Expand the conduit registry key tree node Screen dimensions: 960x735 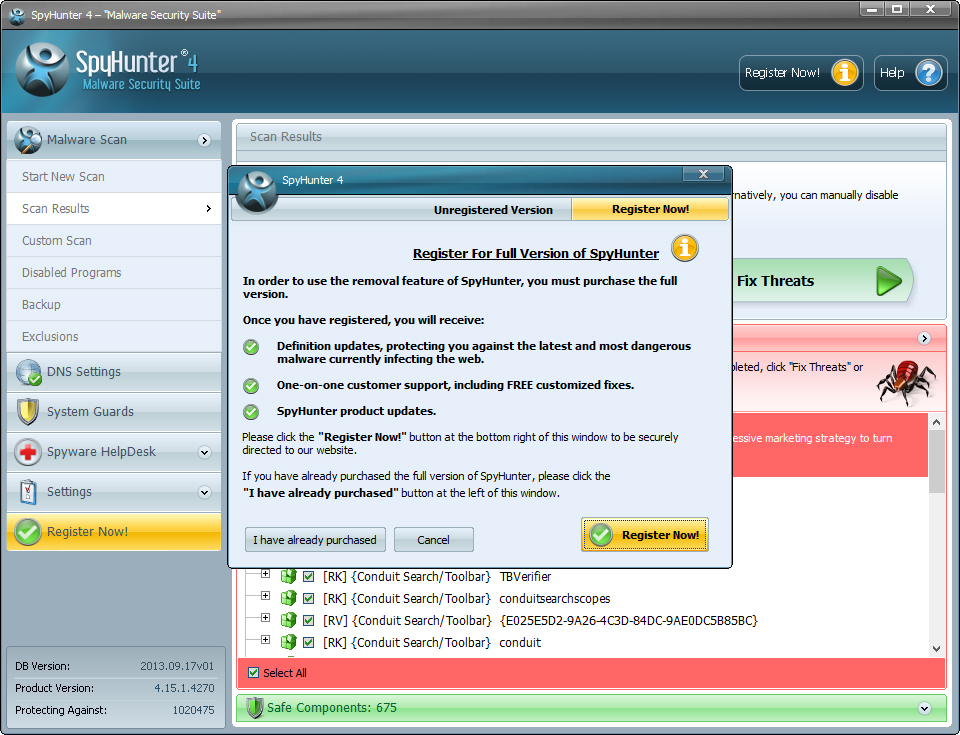pos(265,640)
